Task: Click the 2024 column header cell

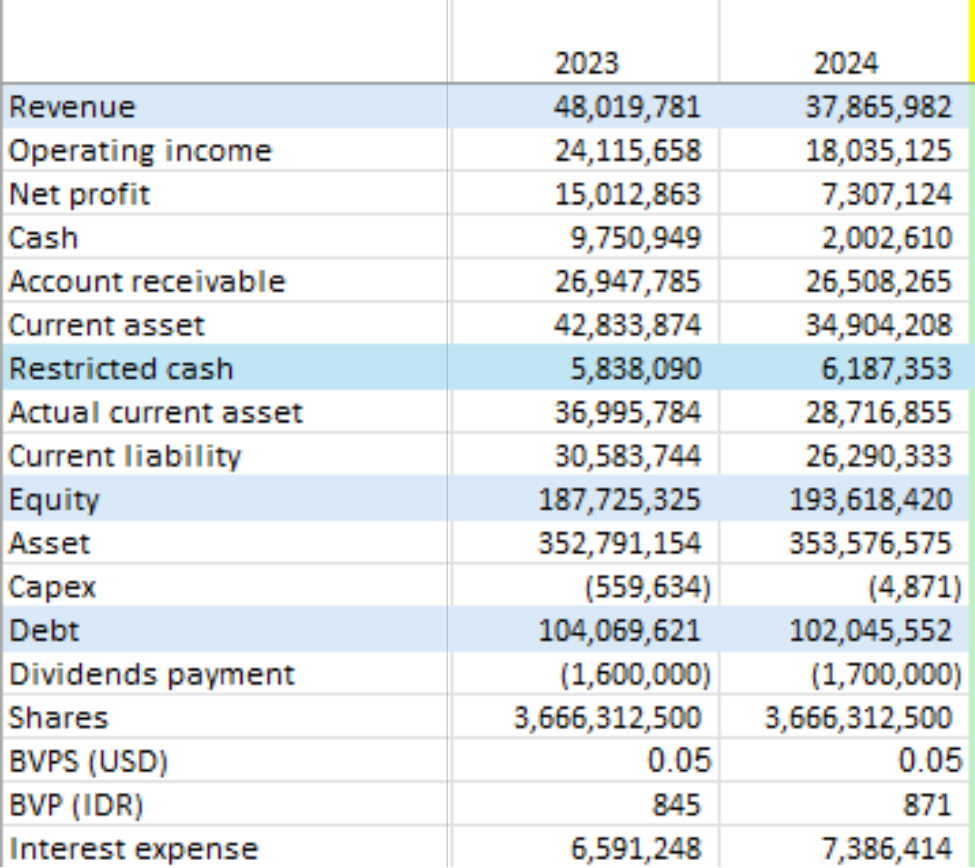Action: (x=845, y=63)
